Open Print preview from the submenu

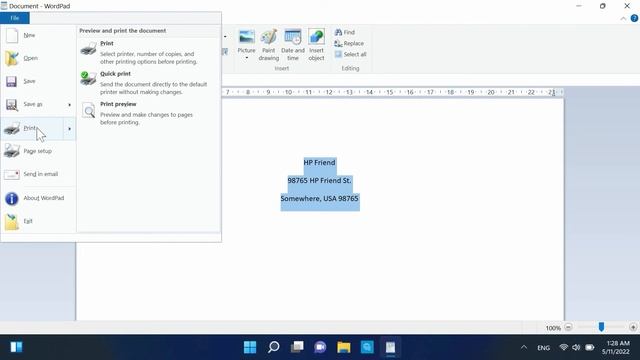pyautogui.click(x=149, y=113)
